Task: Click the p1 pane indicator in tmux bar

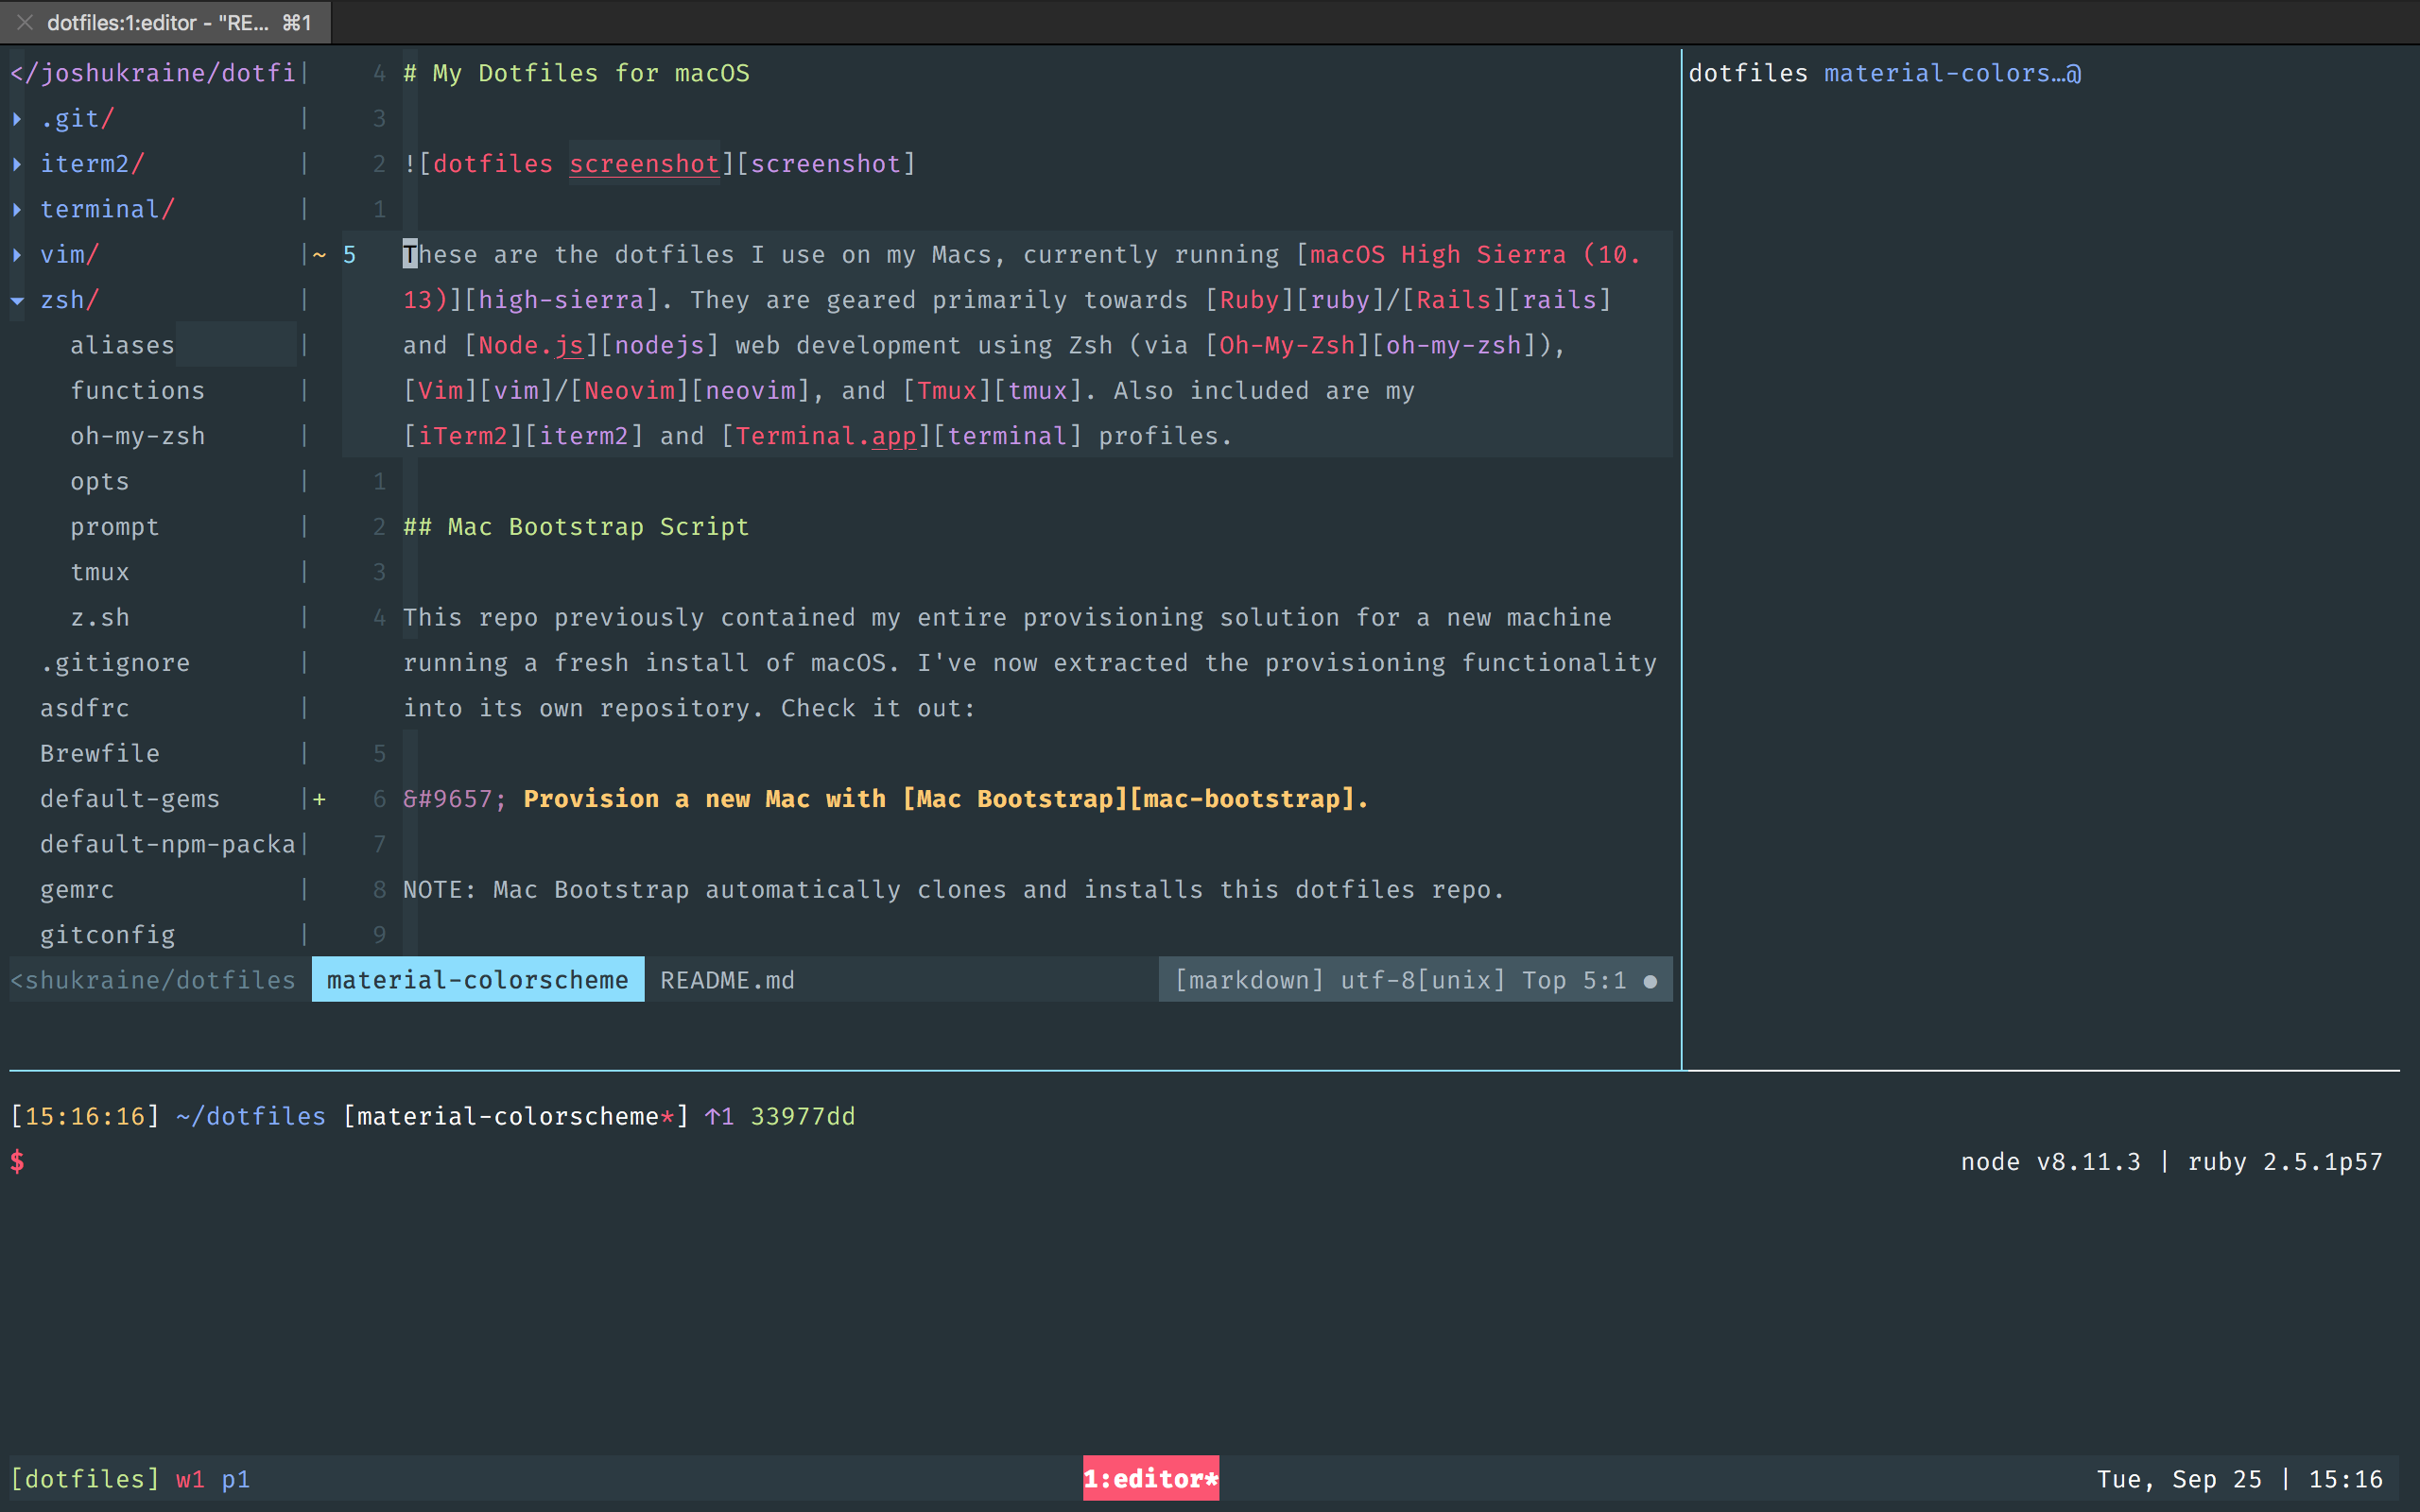Action: coord(235,1479)
